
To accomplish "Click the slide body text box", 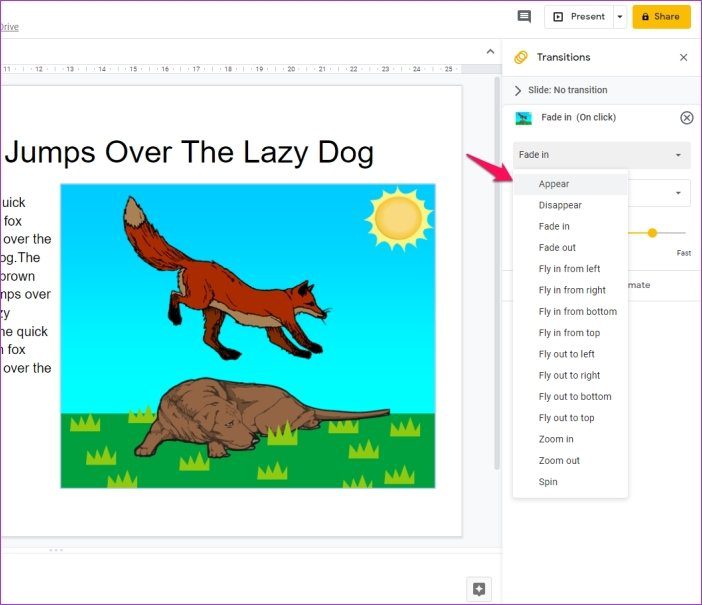I will pos(26,285).
